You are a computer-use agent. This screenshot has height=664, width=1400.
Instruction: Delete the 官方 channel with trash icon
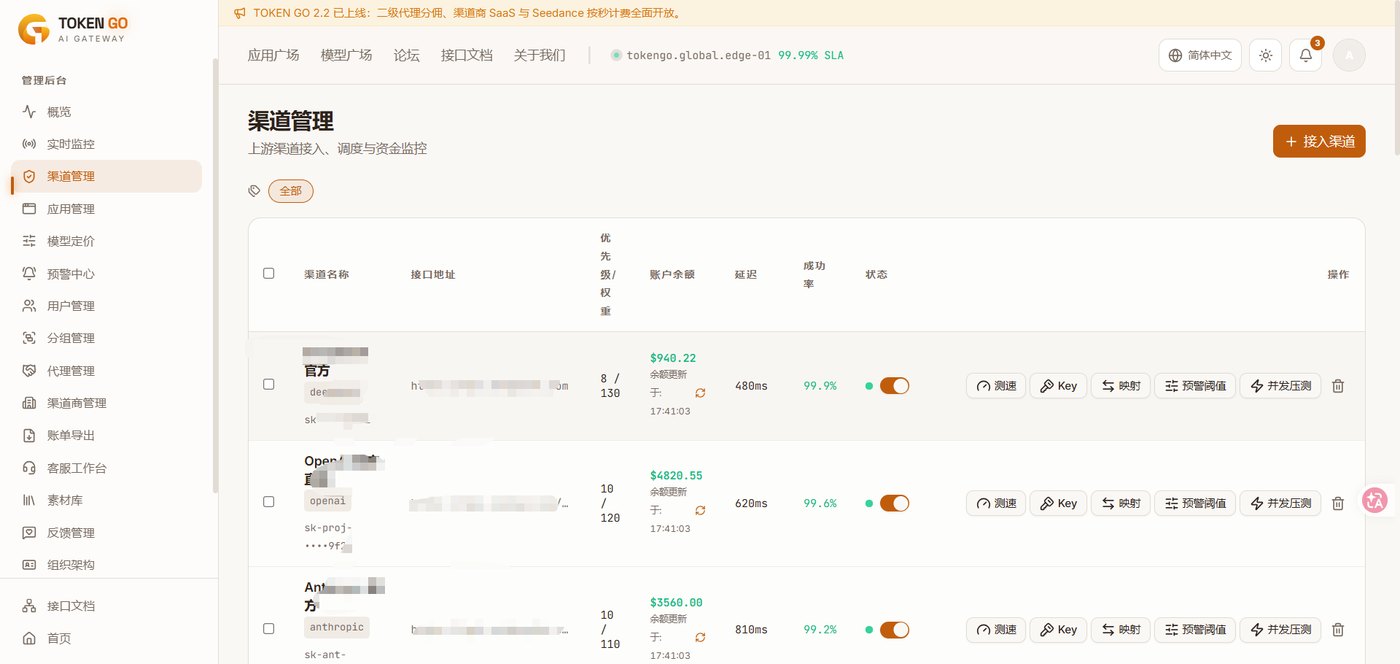coord(1338,386)
